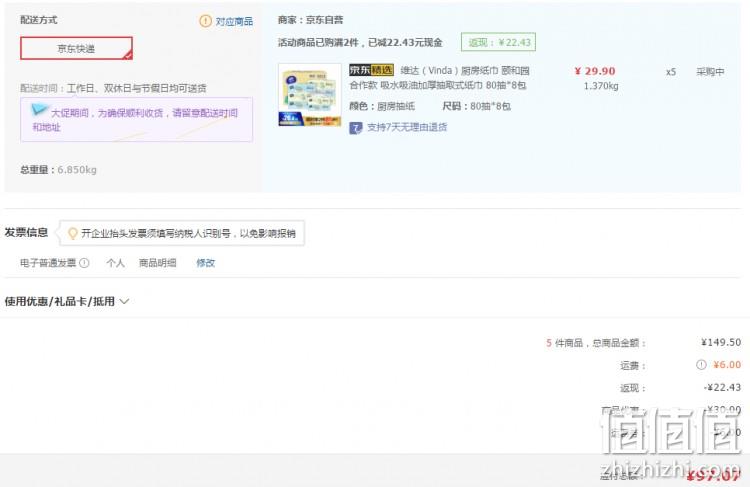The image size is (750, 487).
Task: Click the paper plane icon in the delivery notice
Action: tap(39, 110)
